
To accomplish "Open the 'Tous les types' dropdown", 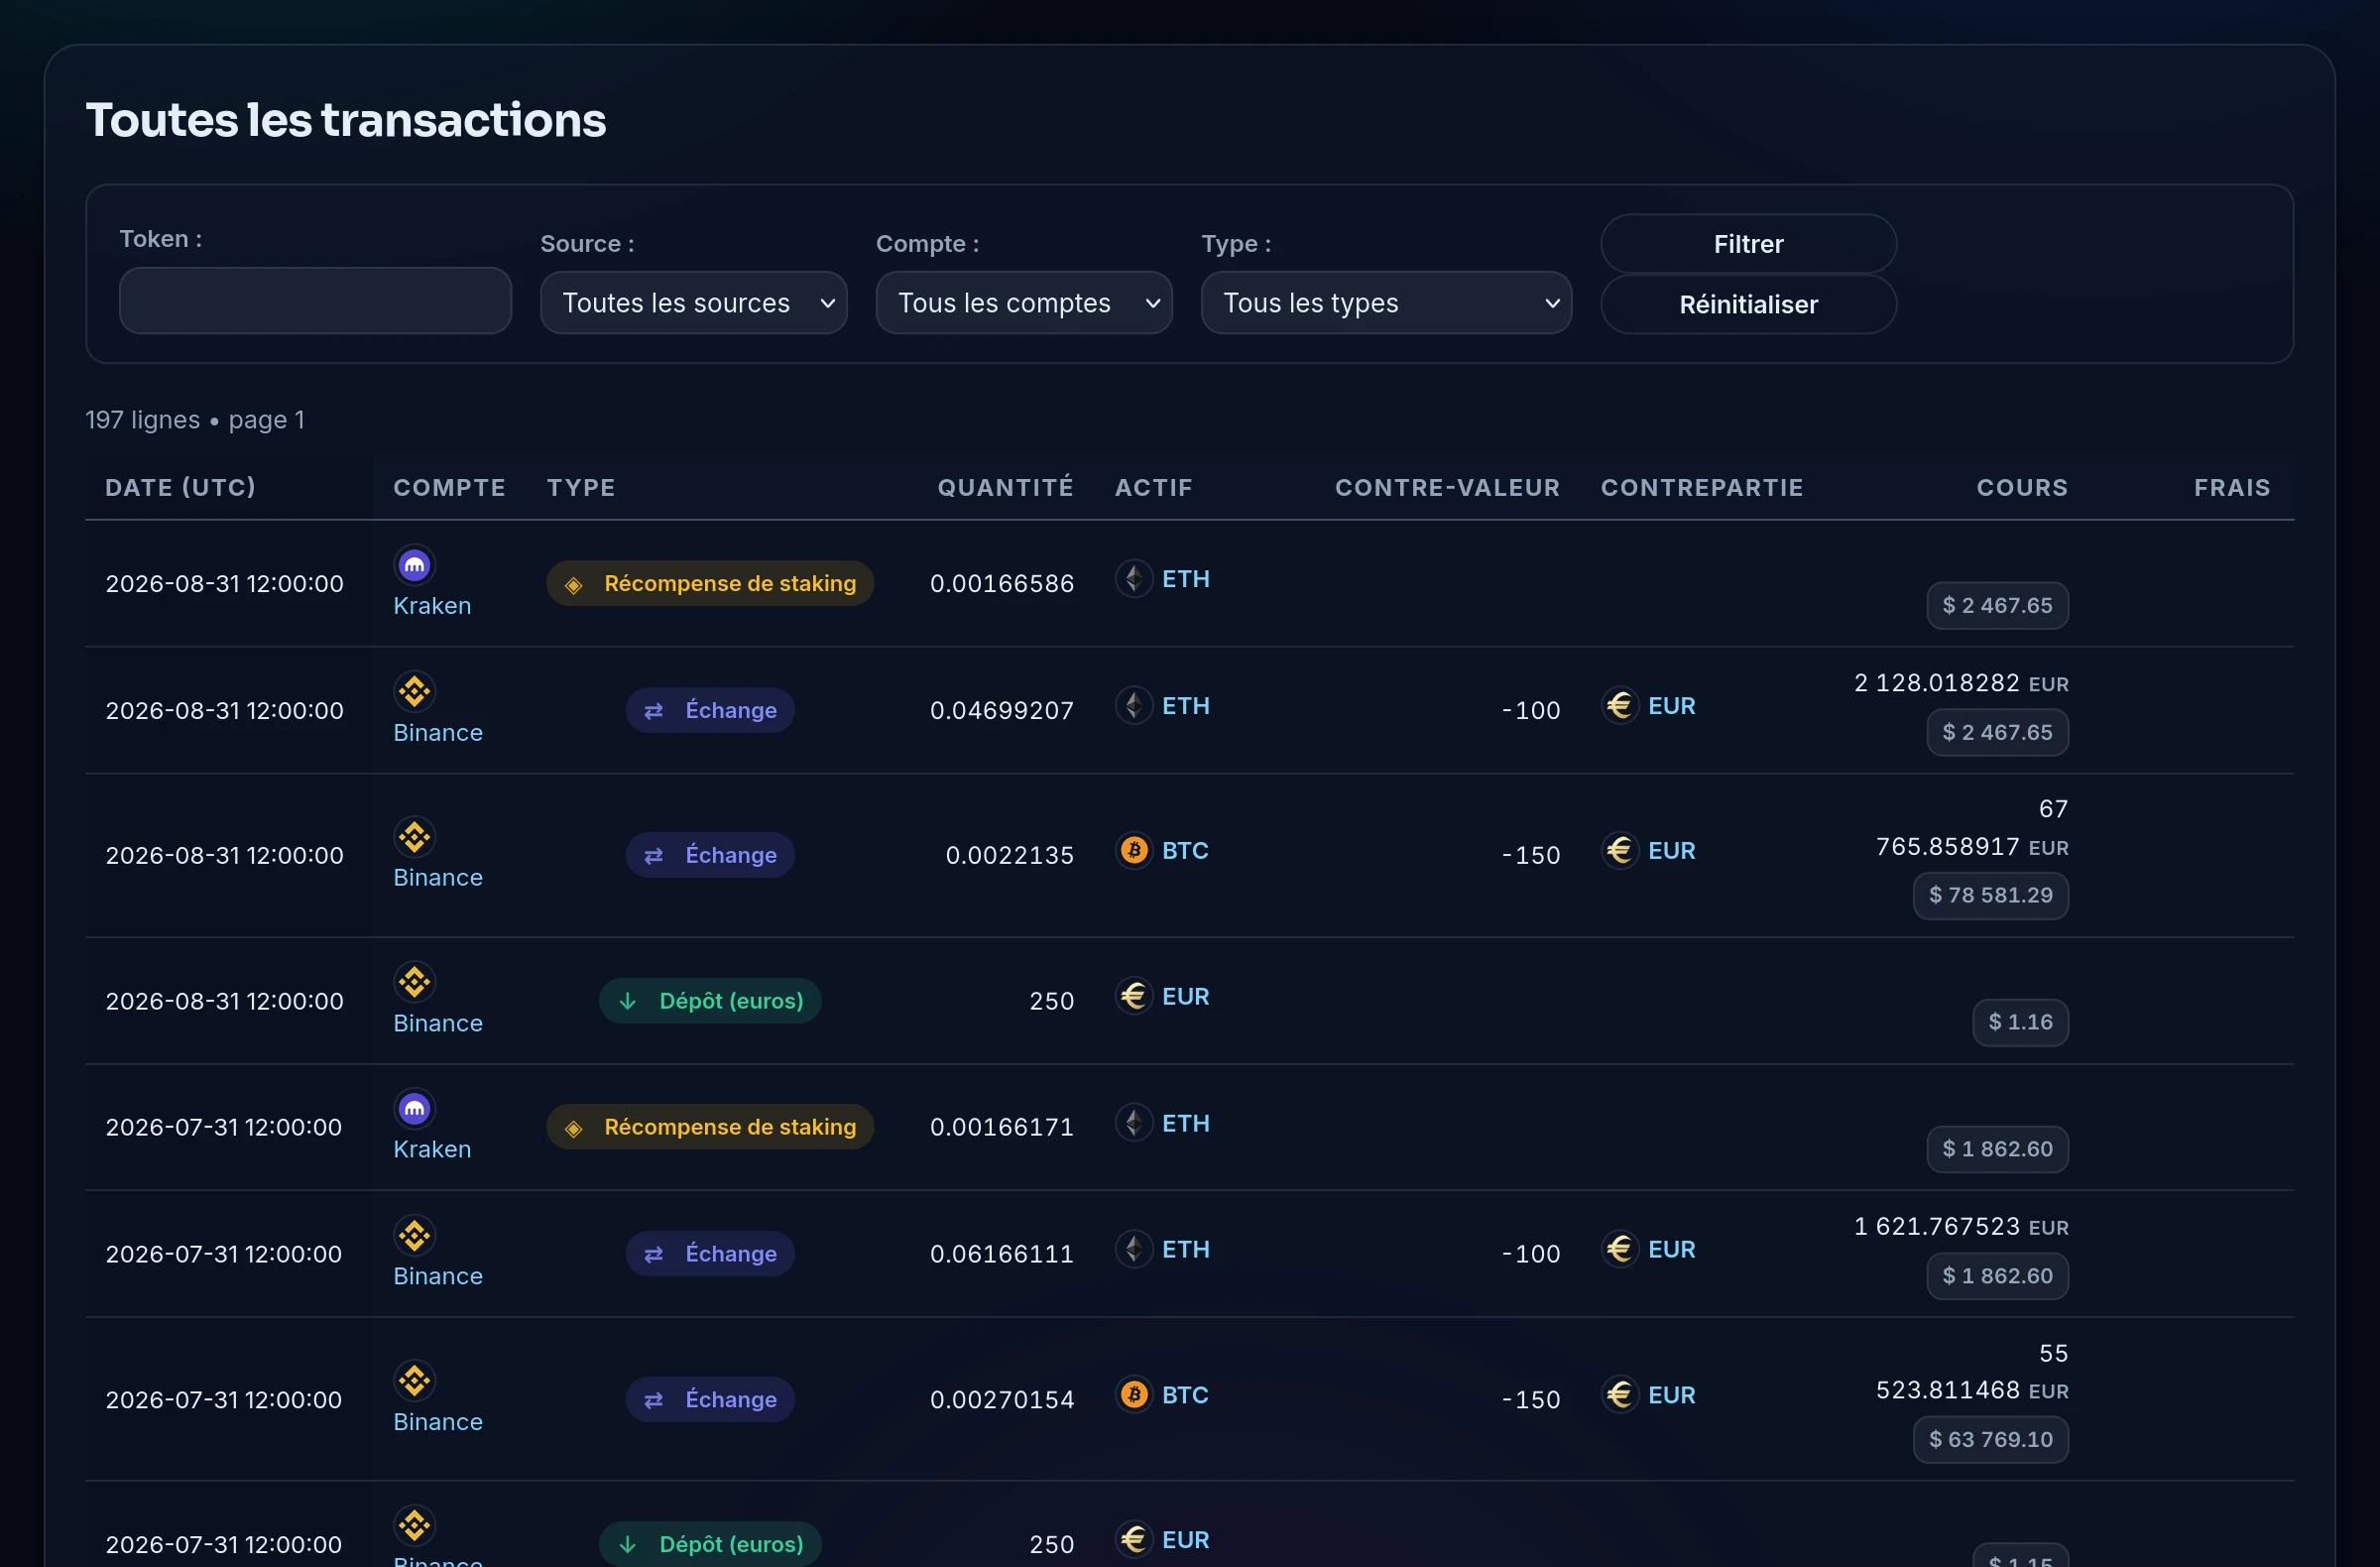I will (1386, 303).
